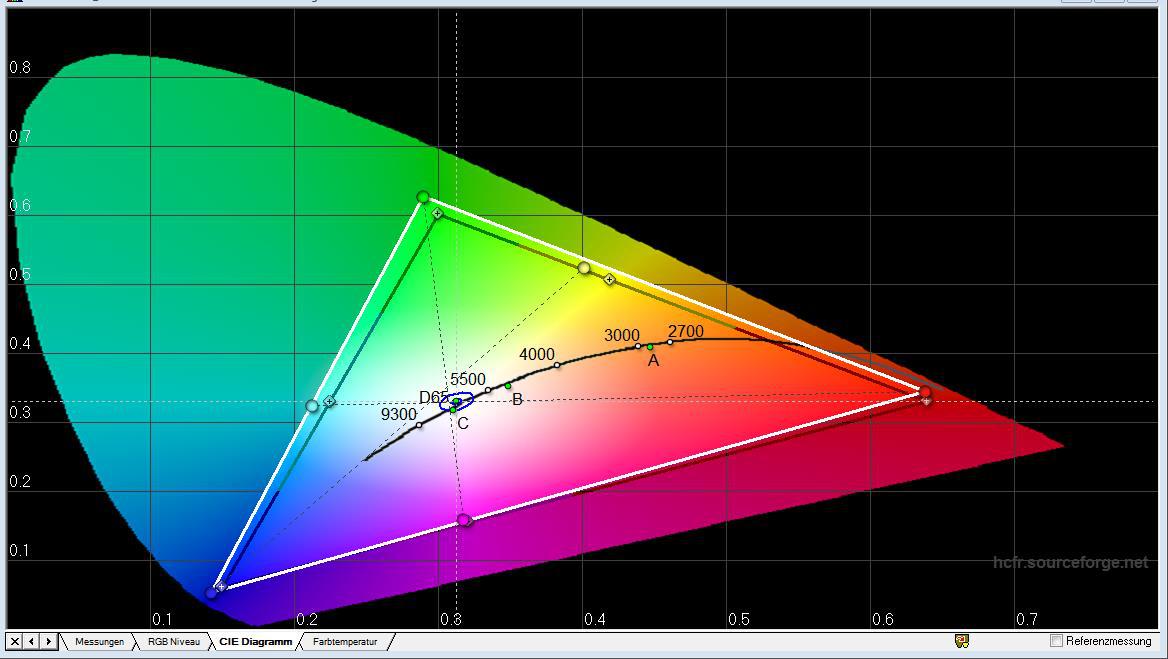Enable the Referenzmessung checkbox
Screen dimensions: 1168x659
click(1056, 640)
